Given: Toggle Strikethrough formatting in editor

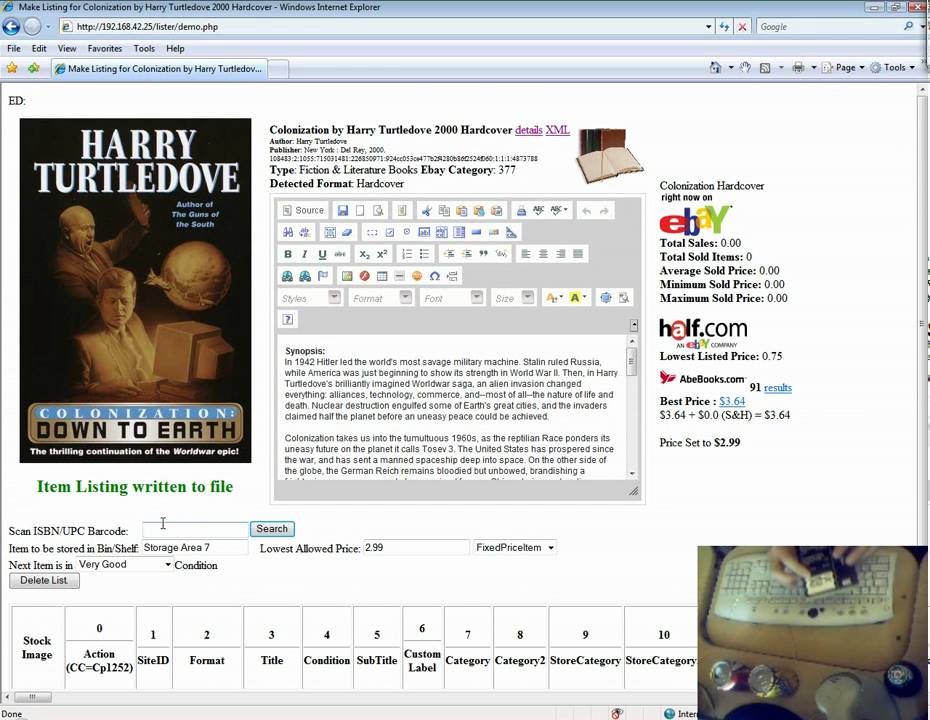Looking at the screenshot, I should point(340,254).
